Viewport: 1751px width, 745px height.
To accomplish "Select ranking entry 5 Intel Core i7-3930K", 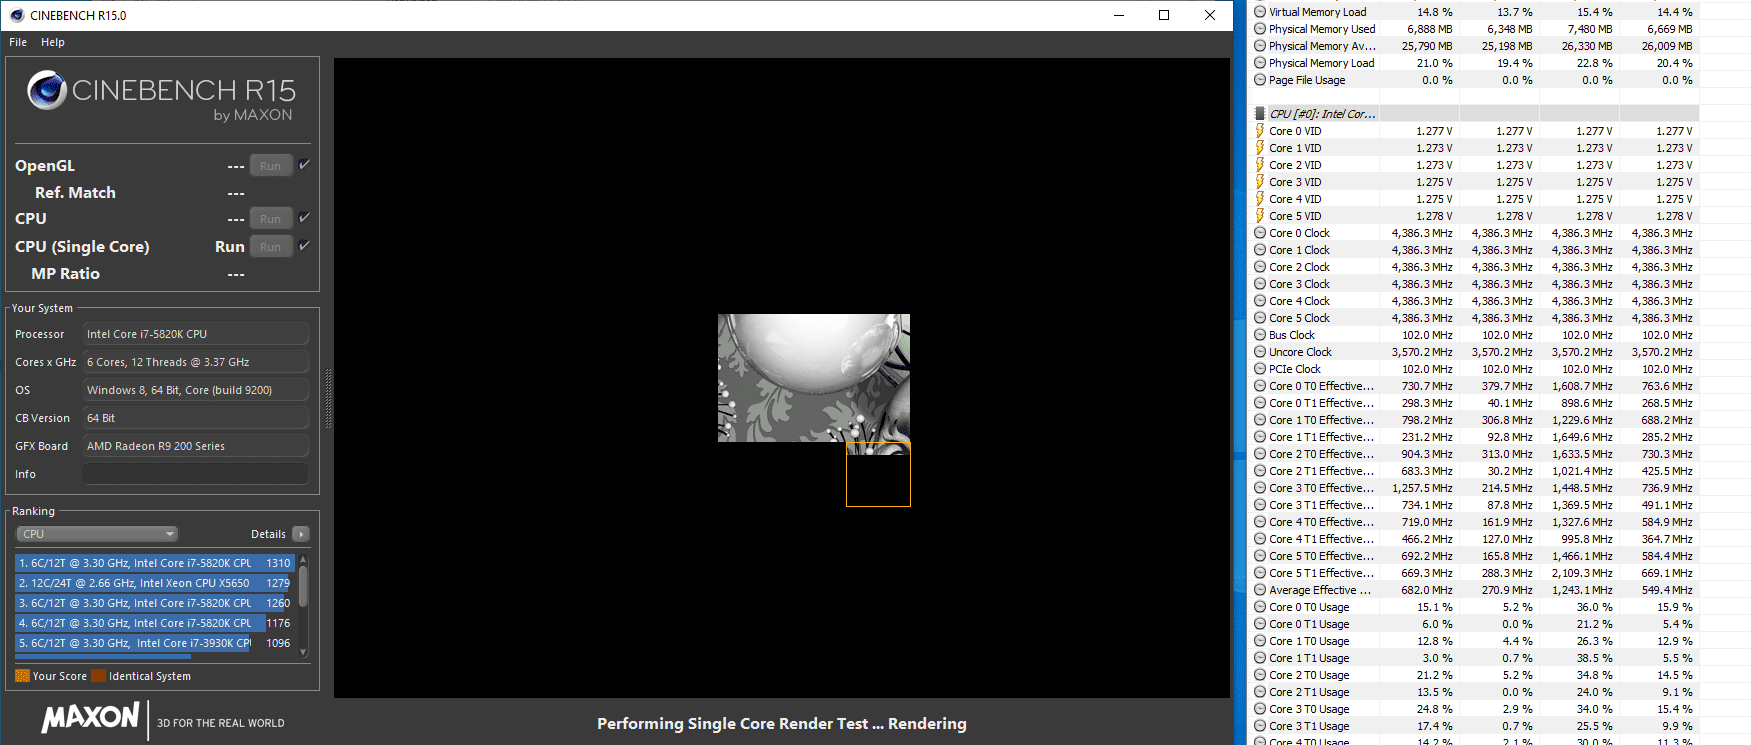I will click(x=155, y=643).
